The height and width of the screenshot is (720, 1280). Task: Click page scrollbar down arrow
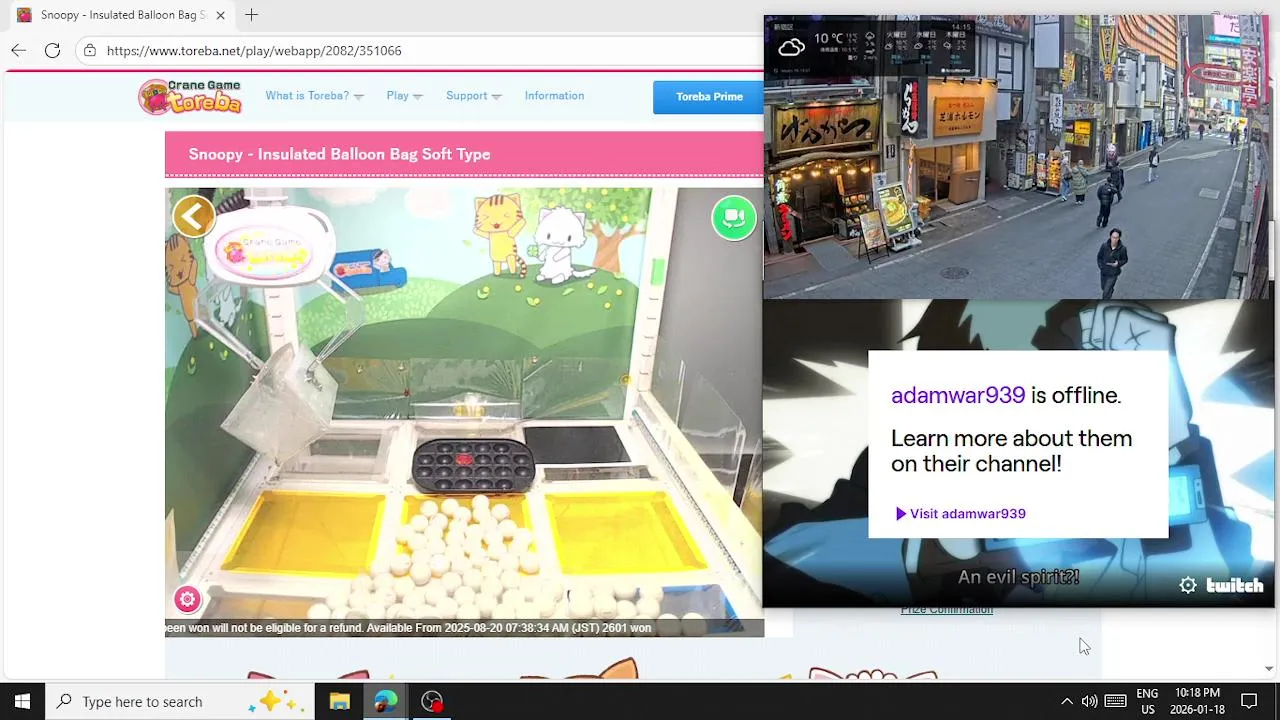pos(1269,668)
